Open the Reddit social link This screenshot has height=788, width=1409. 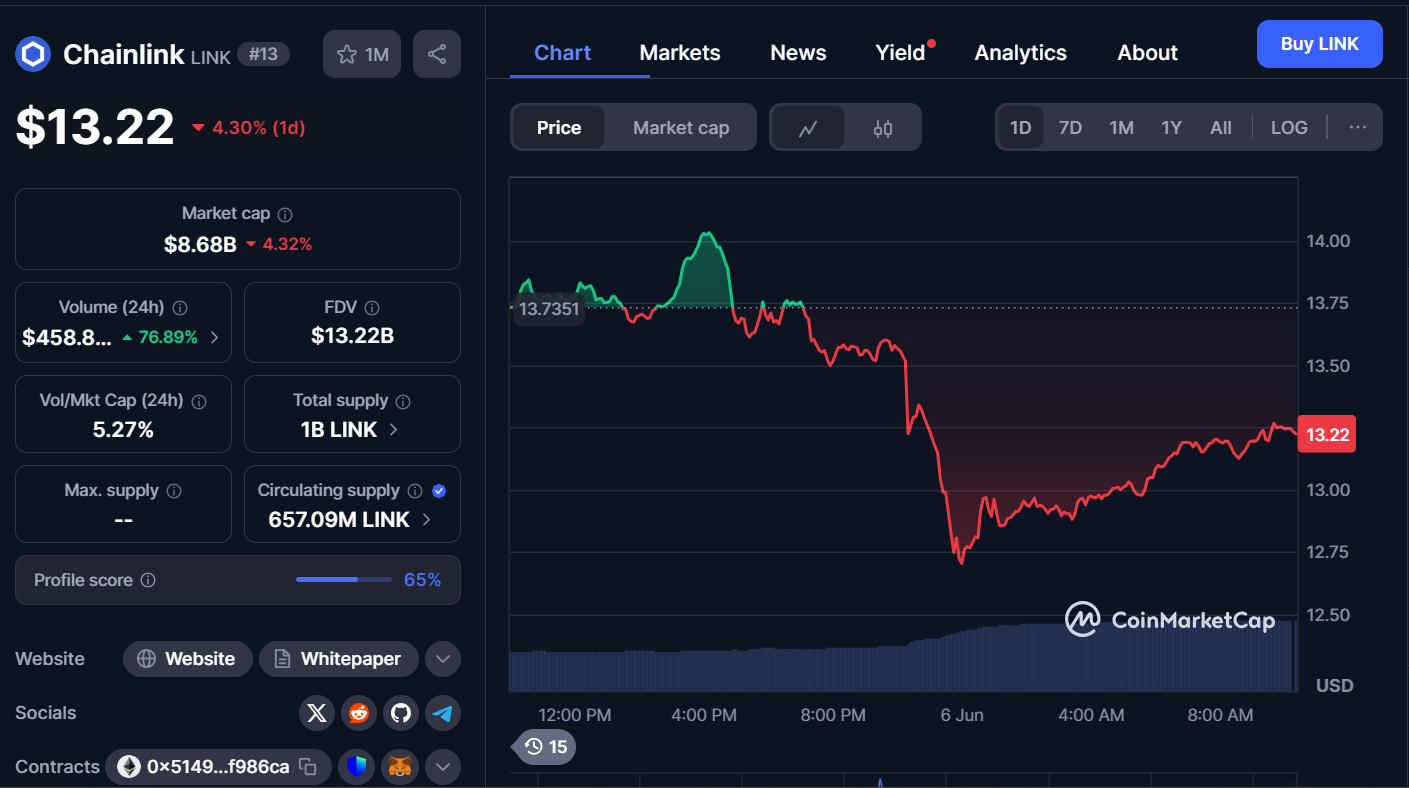[359, 713]
